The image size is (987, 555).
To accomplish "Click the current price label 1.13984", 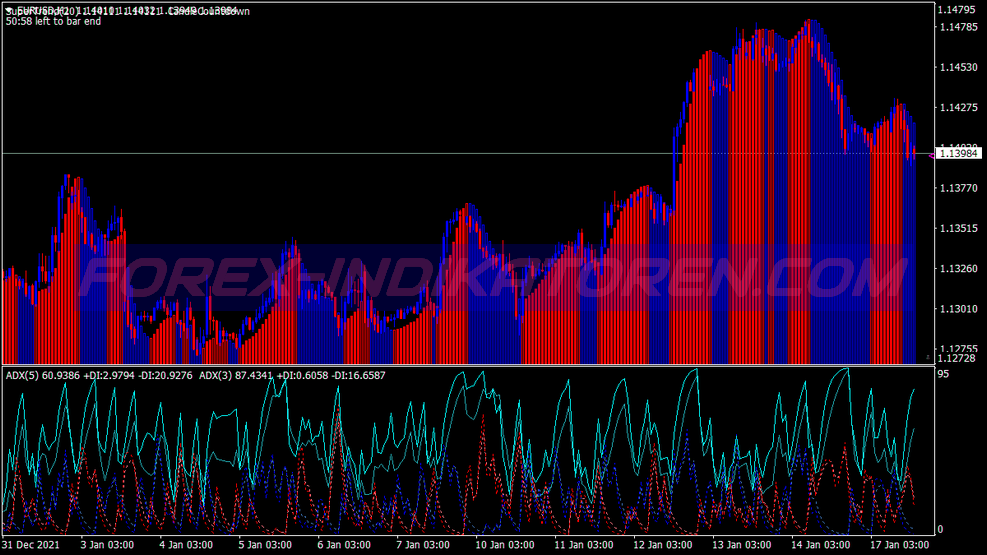I will [x=958, y=153].
